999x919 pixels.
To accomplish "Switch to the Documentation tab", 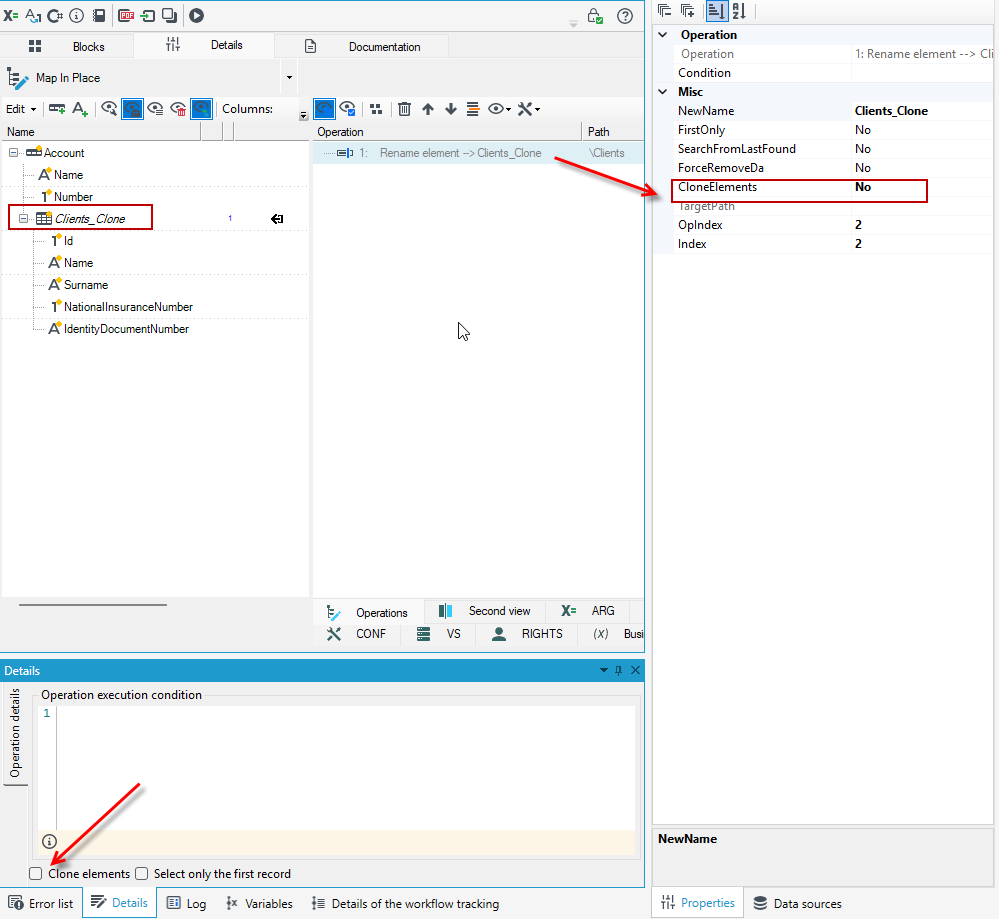I will [363, 47].
